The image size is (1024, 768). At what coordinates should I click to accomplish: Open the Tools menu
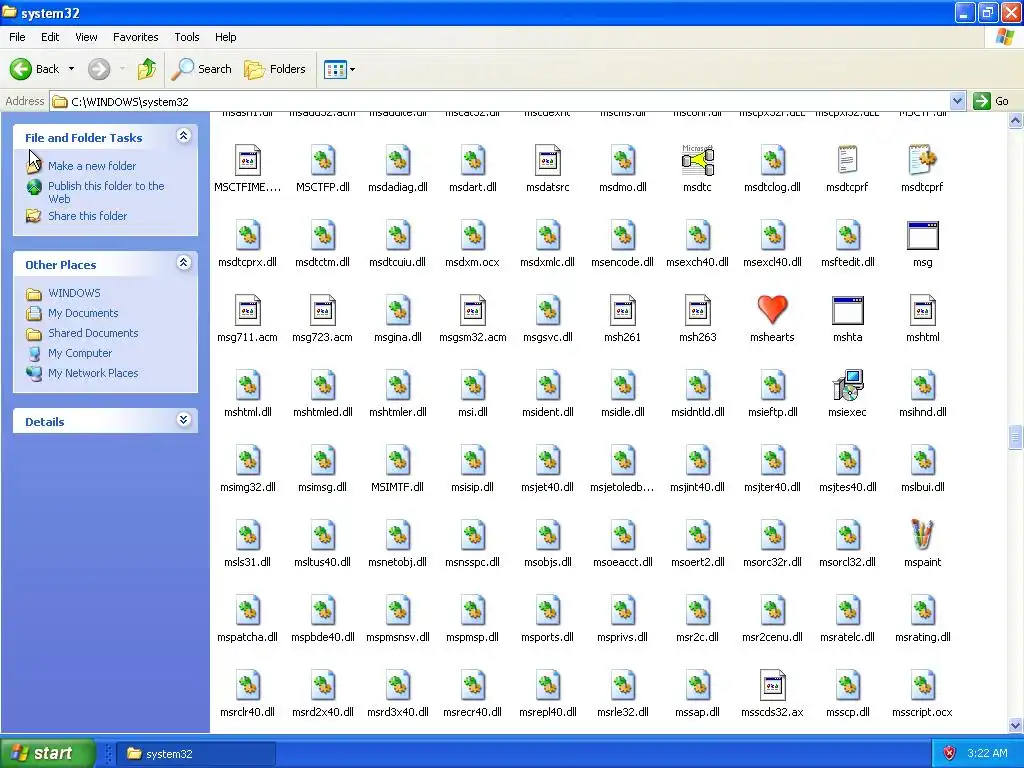[x=187, y=37]
